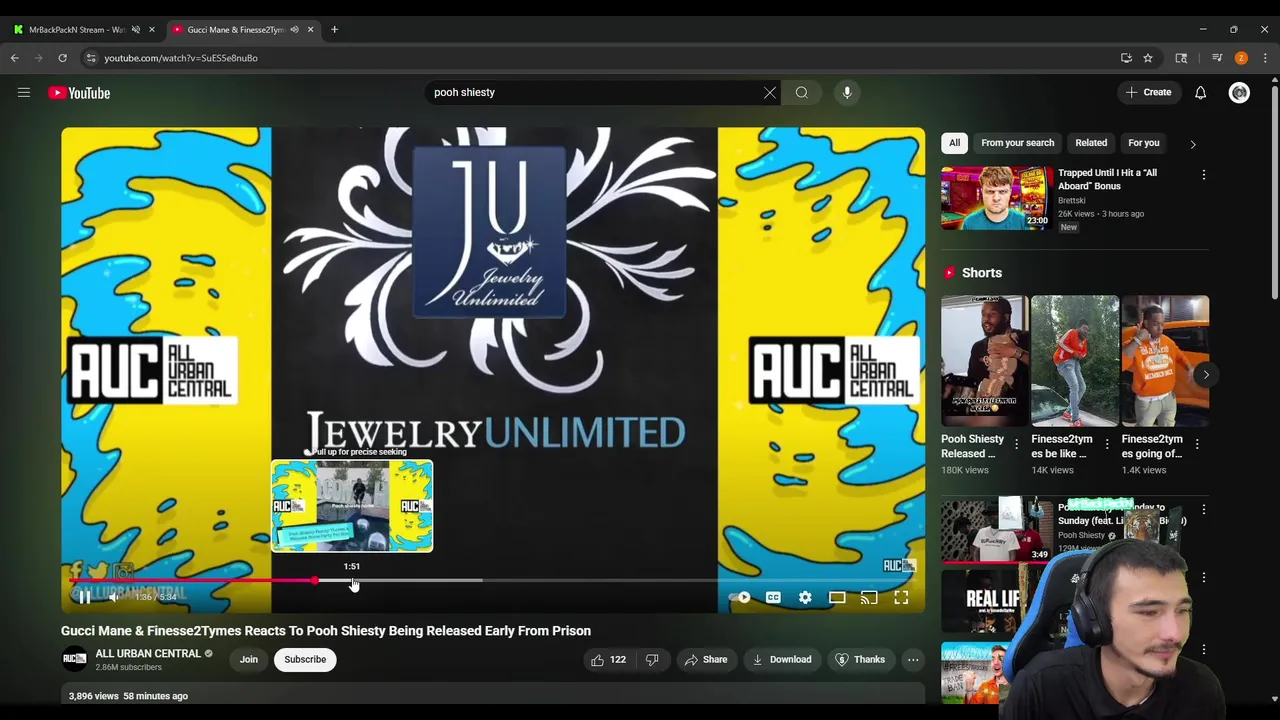Mute audio on MrBackPackN Stream tab
This screenshot has width=1280, height=720.
tap(136, 30)
